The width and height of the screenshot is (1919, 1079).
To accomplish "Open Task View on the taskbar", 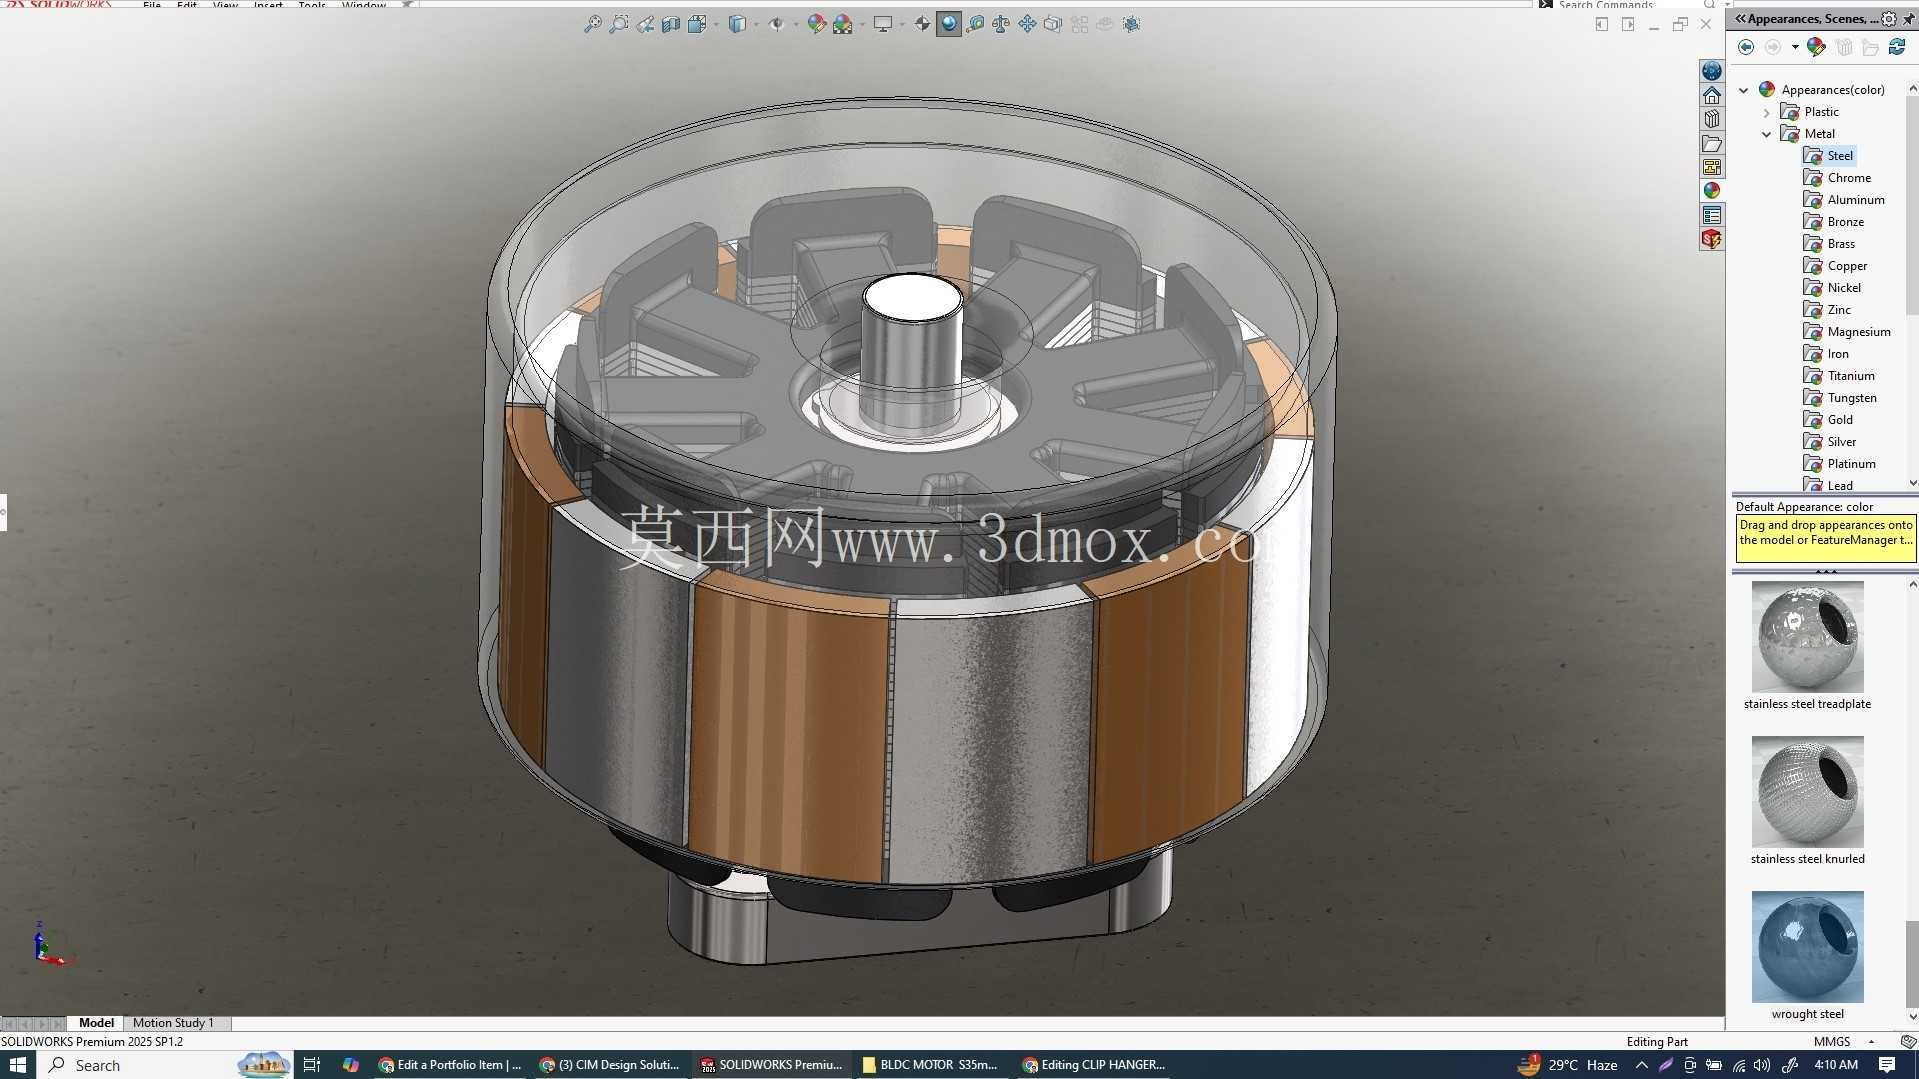I will click(x=312, y=1065).
